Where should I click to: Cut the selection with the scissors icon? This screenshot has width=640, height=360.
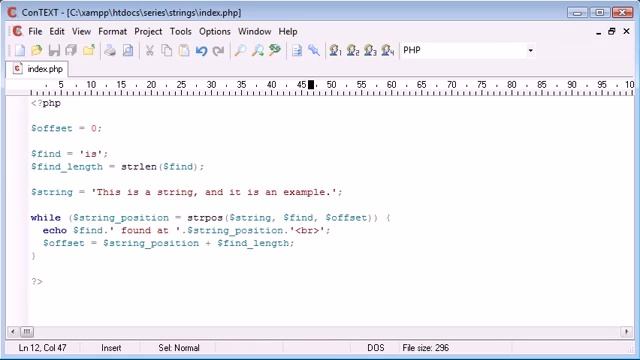click(149, 51)
